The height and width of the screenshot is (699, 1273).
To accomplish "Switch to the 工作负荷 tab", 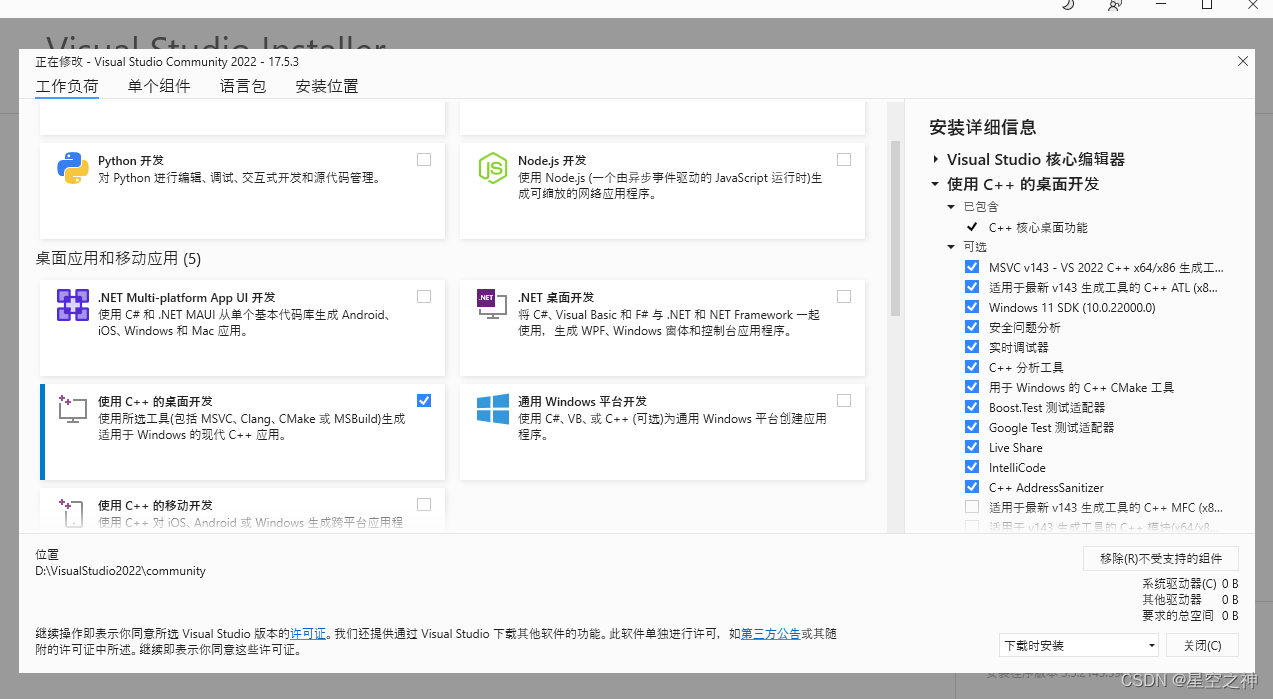I will point(67,86).
